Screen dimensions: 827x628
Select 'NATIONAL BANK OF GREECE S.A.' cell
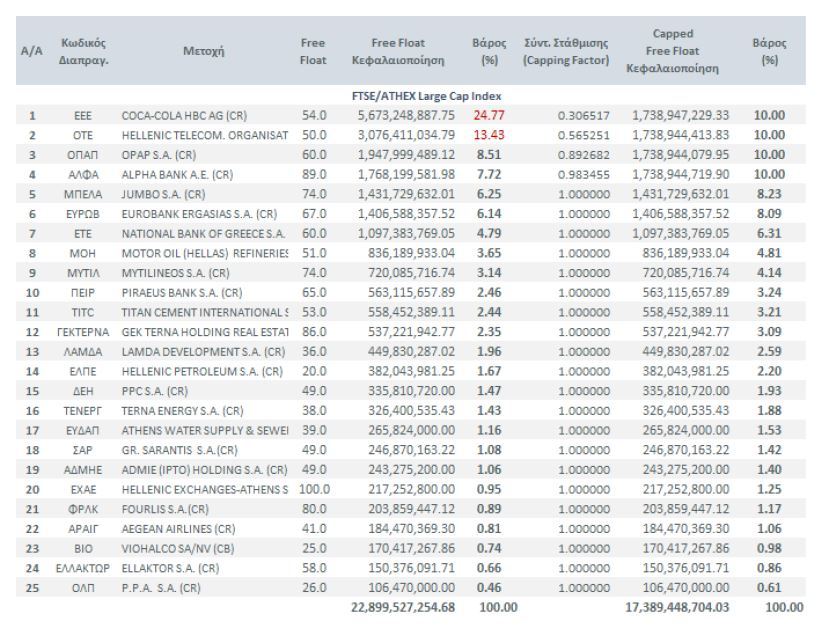click(x=204, y=234)
